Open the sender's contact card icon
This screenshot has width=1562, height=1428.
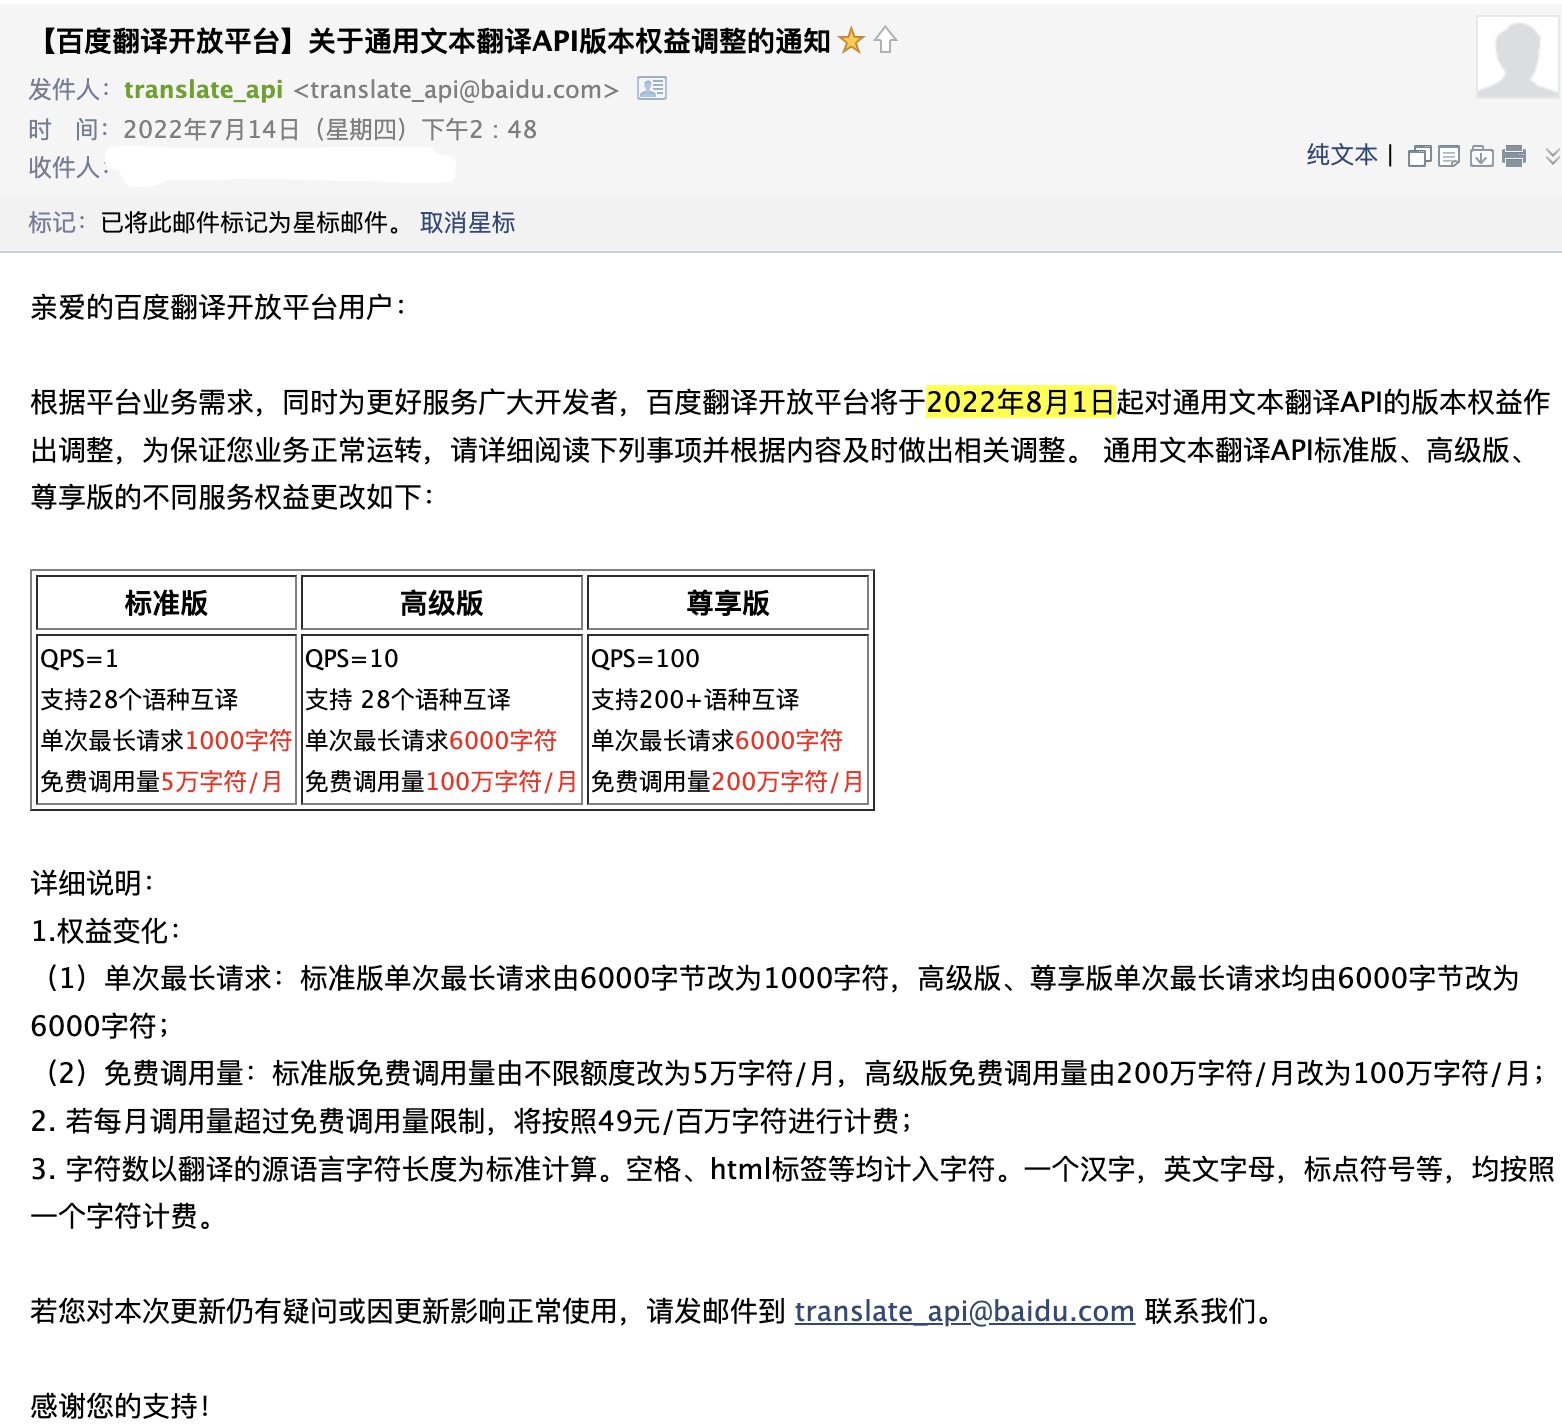pos(652,89)
